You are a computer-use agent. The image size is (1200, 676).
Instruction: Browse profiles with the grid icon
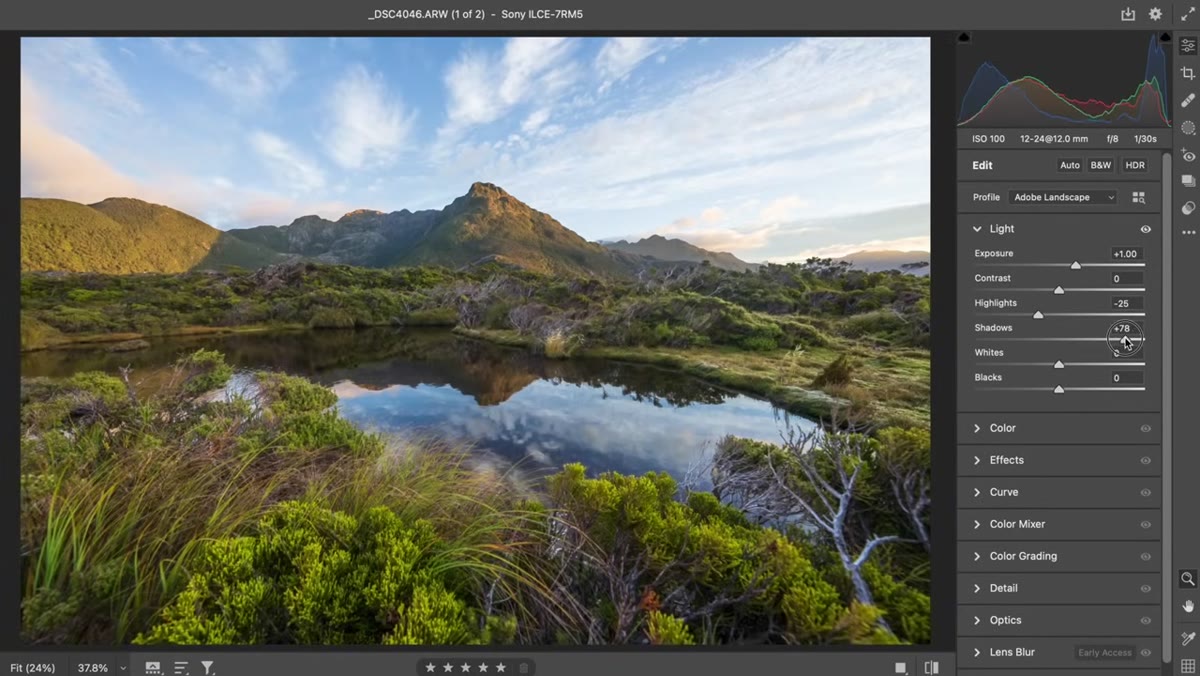pyautogui.click(x=1138, y=197)
